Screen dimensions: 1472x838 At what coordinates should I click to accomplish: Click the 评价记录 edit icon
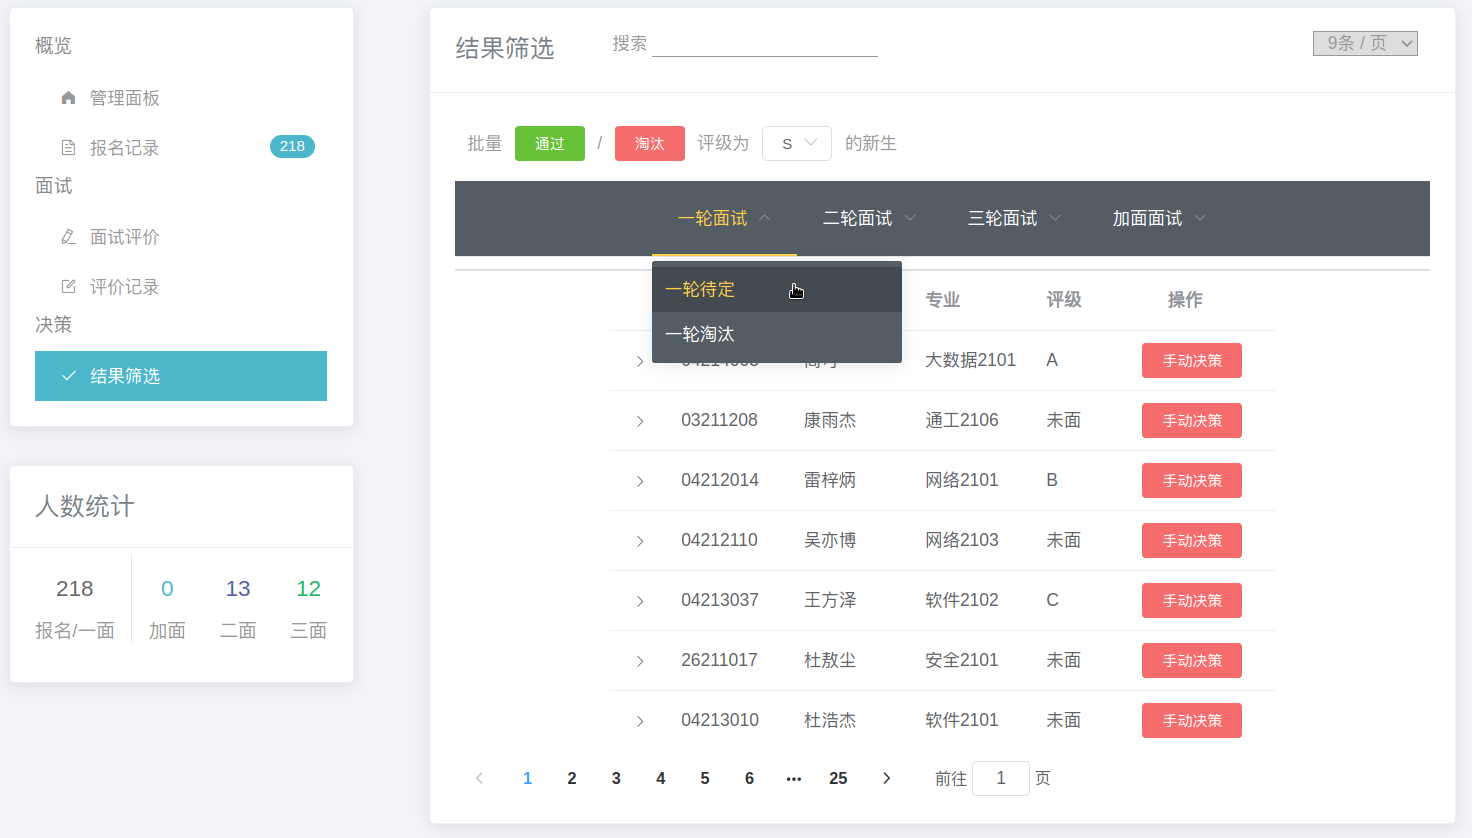tap(68, 287)
